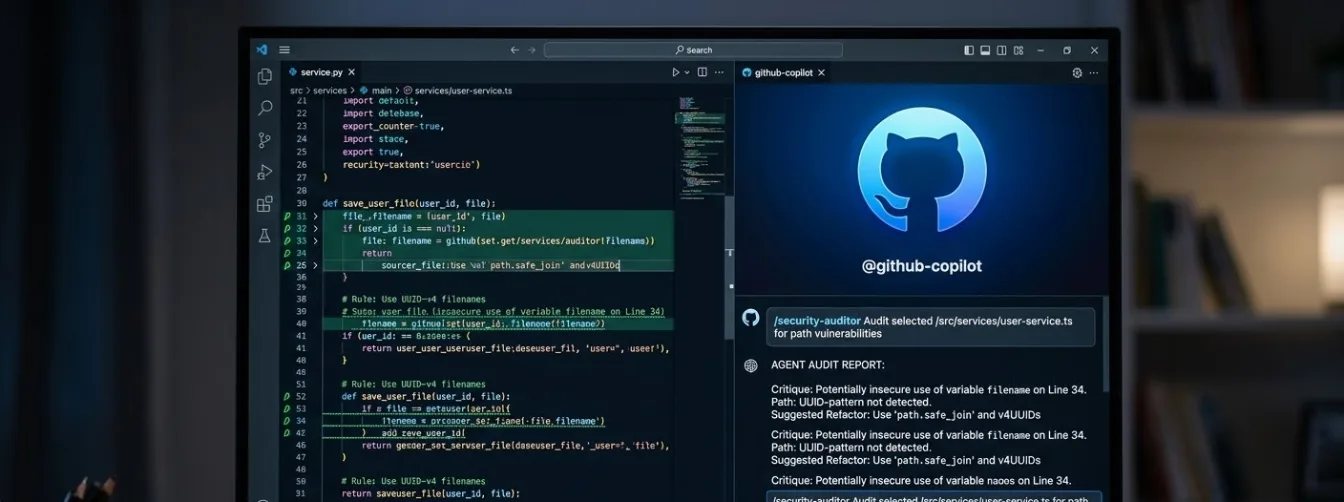The height and width of the screenshot is (502, 1344).
Task: Click the services breadcrumb
Action: click(330, 90)
